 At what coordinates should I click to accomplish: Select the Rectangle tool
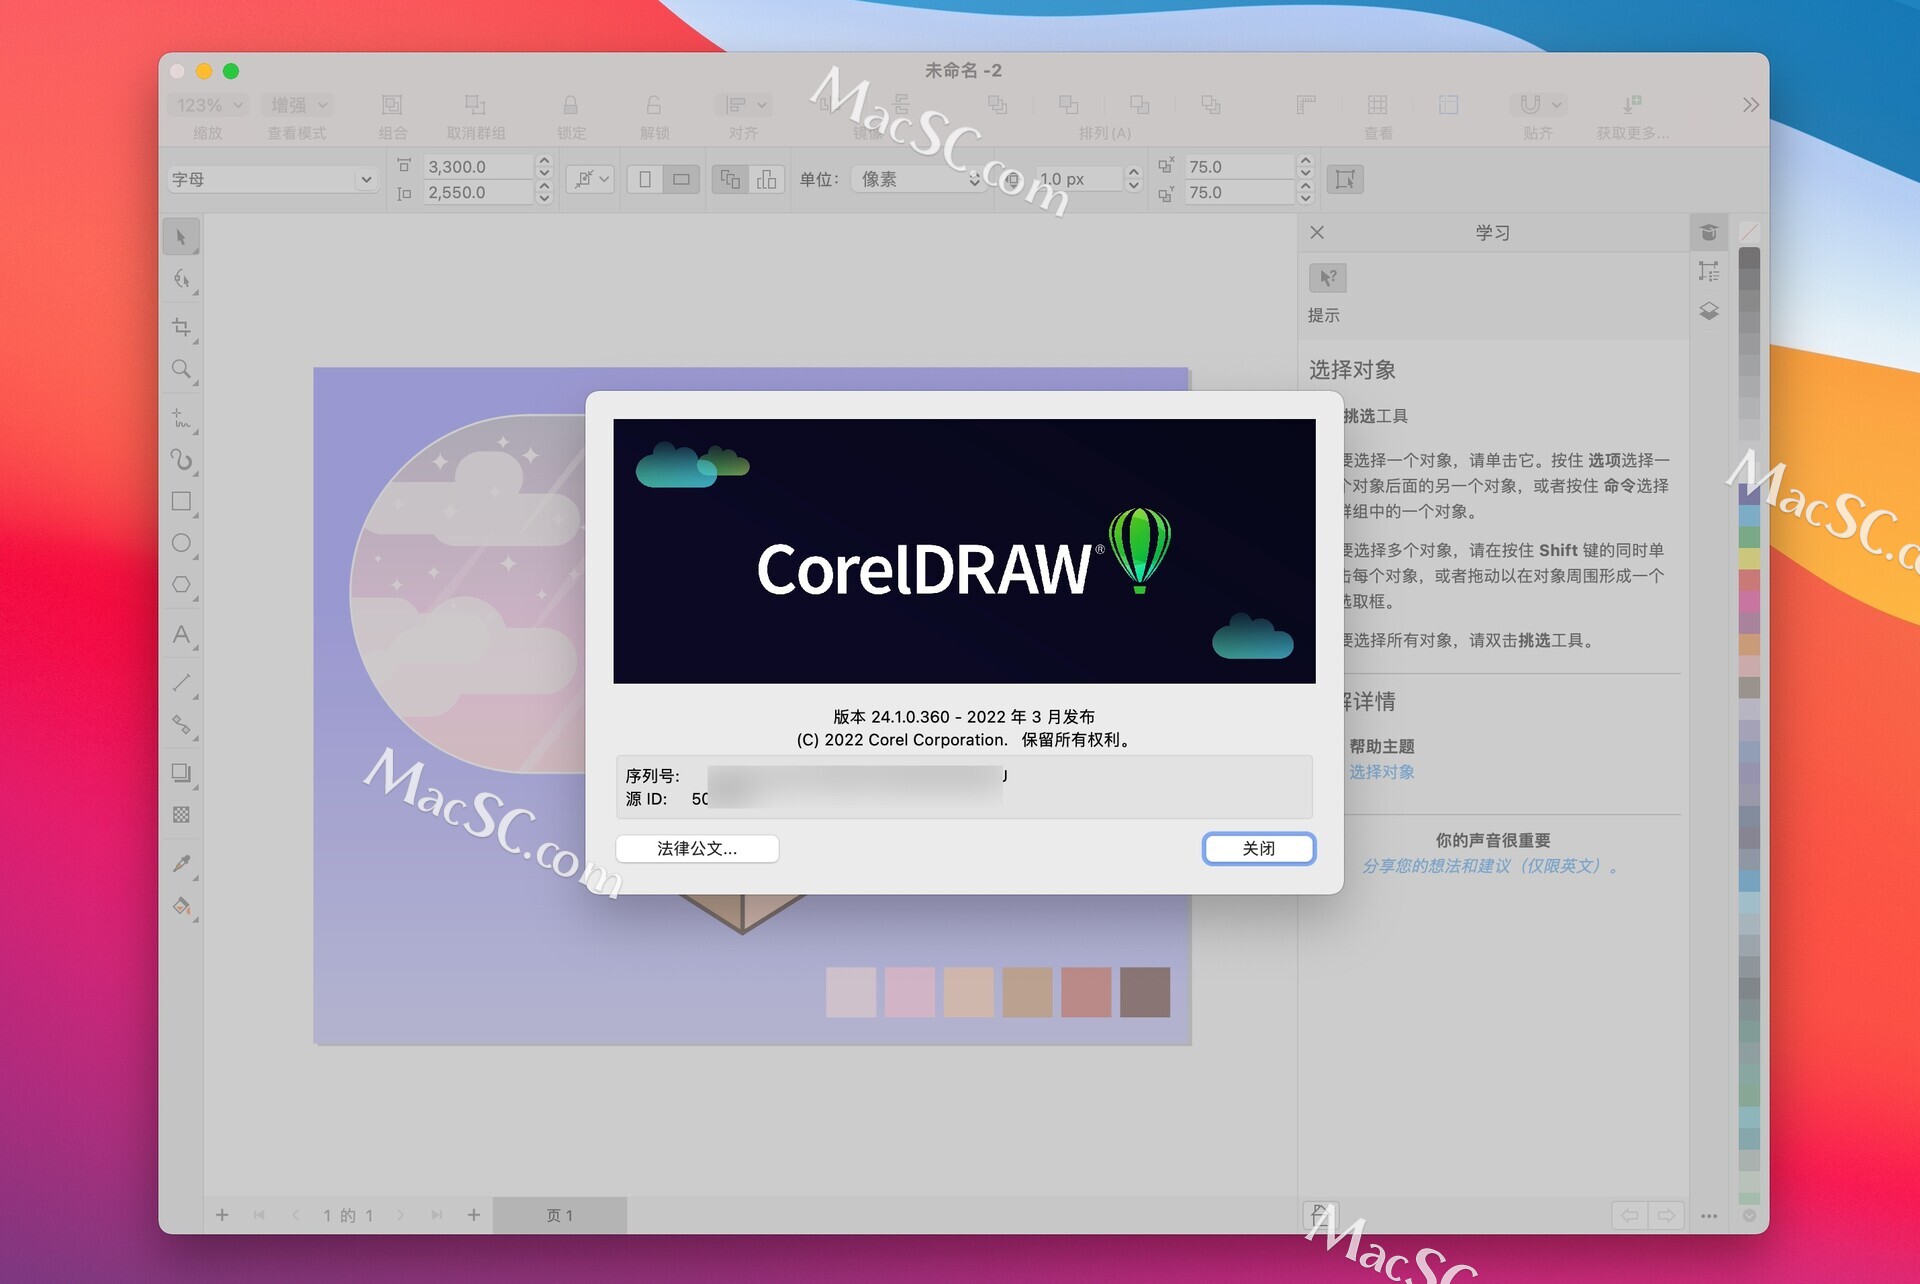click(181, 501)
